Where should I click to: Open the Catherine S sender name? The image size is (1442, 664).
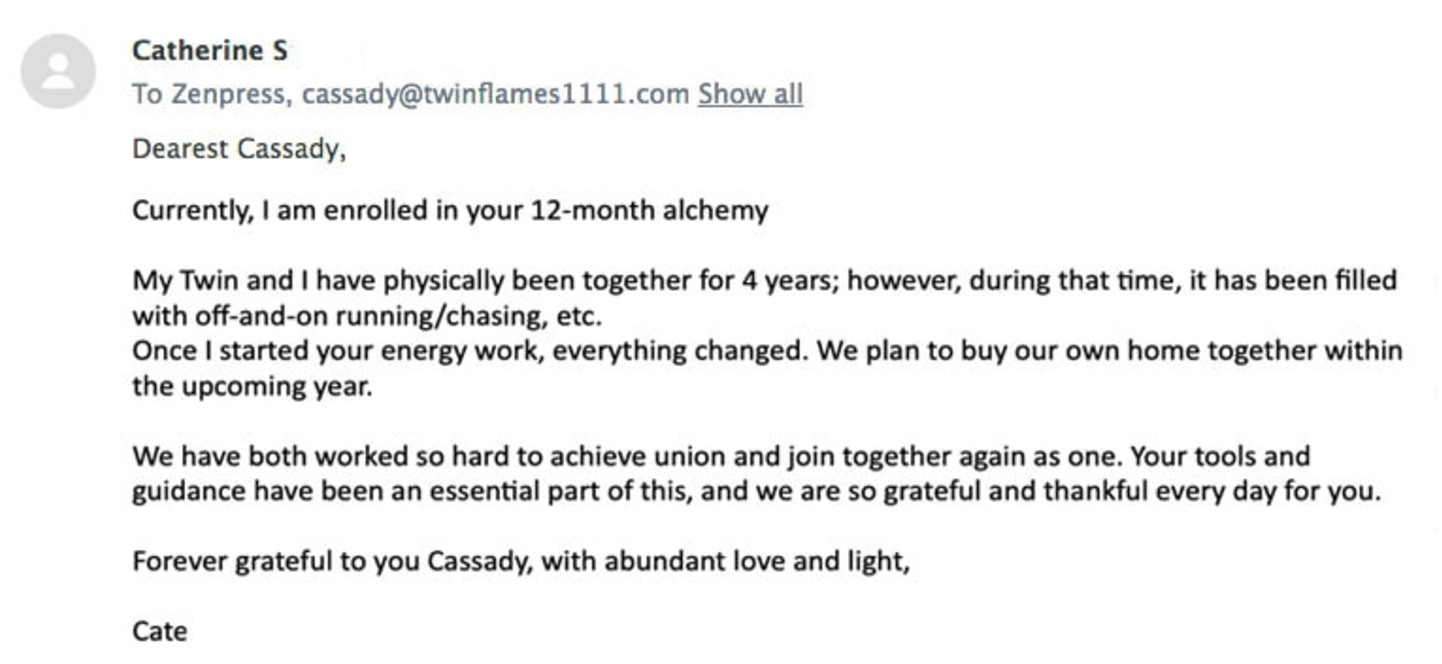point(210,50)
